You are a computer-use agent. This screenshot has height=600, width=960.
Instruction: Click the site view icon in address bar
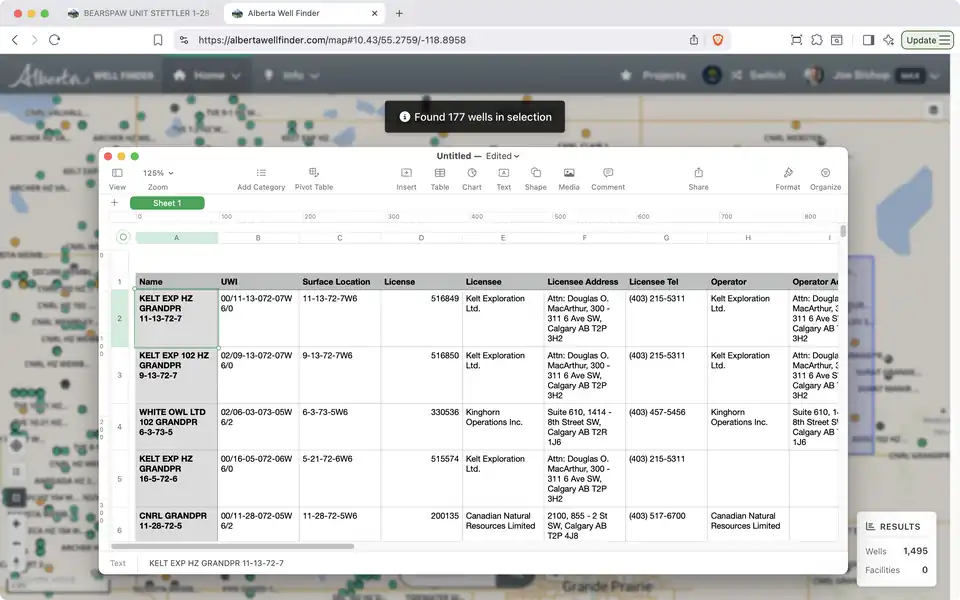pyautogui.click(x=184, y=40)
